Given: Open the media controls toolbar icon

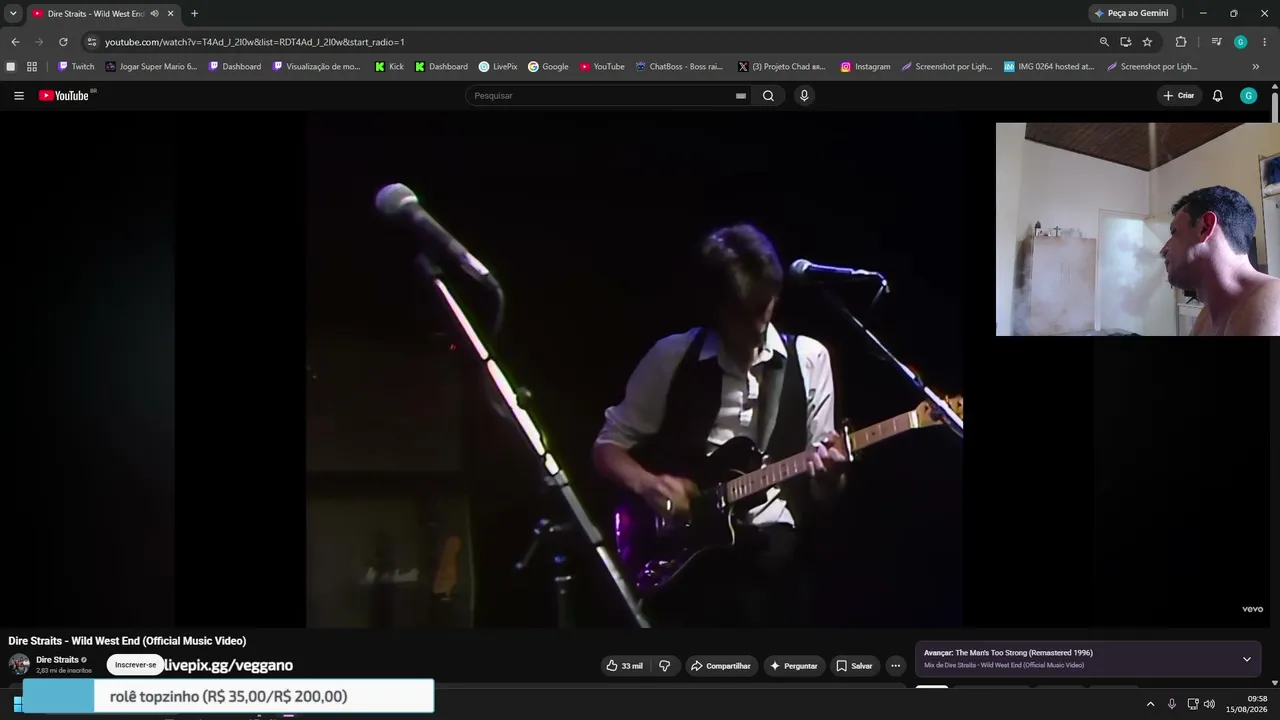Looking at the screenshot, I should coord(1216,42).
